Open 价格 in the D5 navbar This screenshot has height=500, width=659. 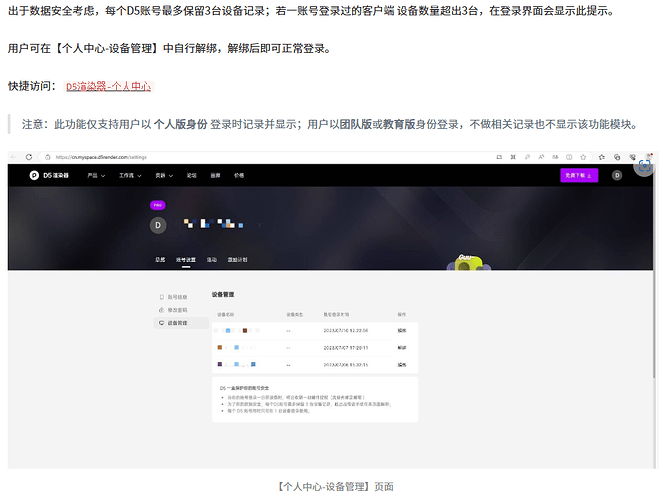tap(239, 176)
